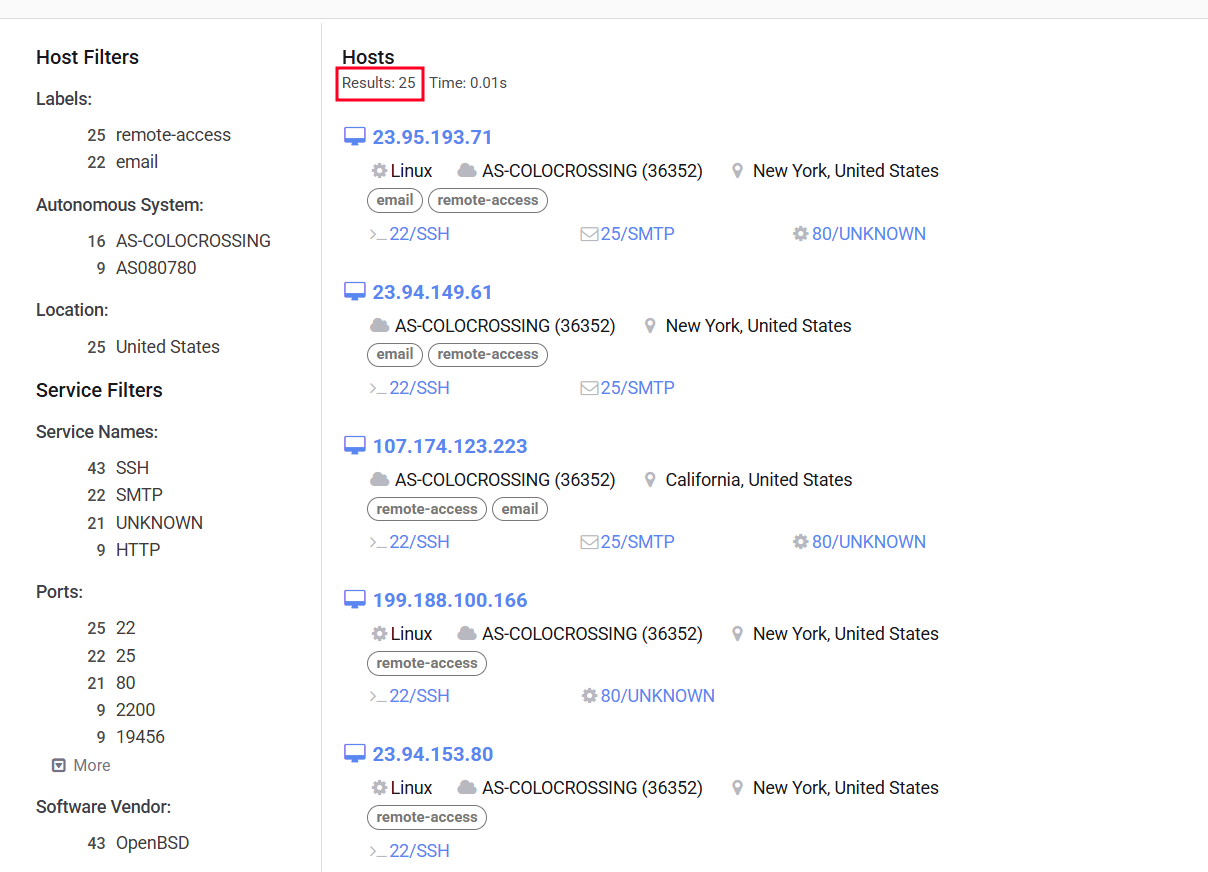
Task: Click email tag under host 23.95.193.71
Action: (395, 200)
